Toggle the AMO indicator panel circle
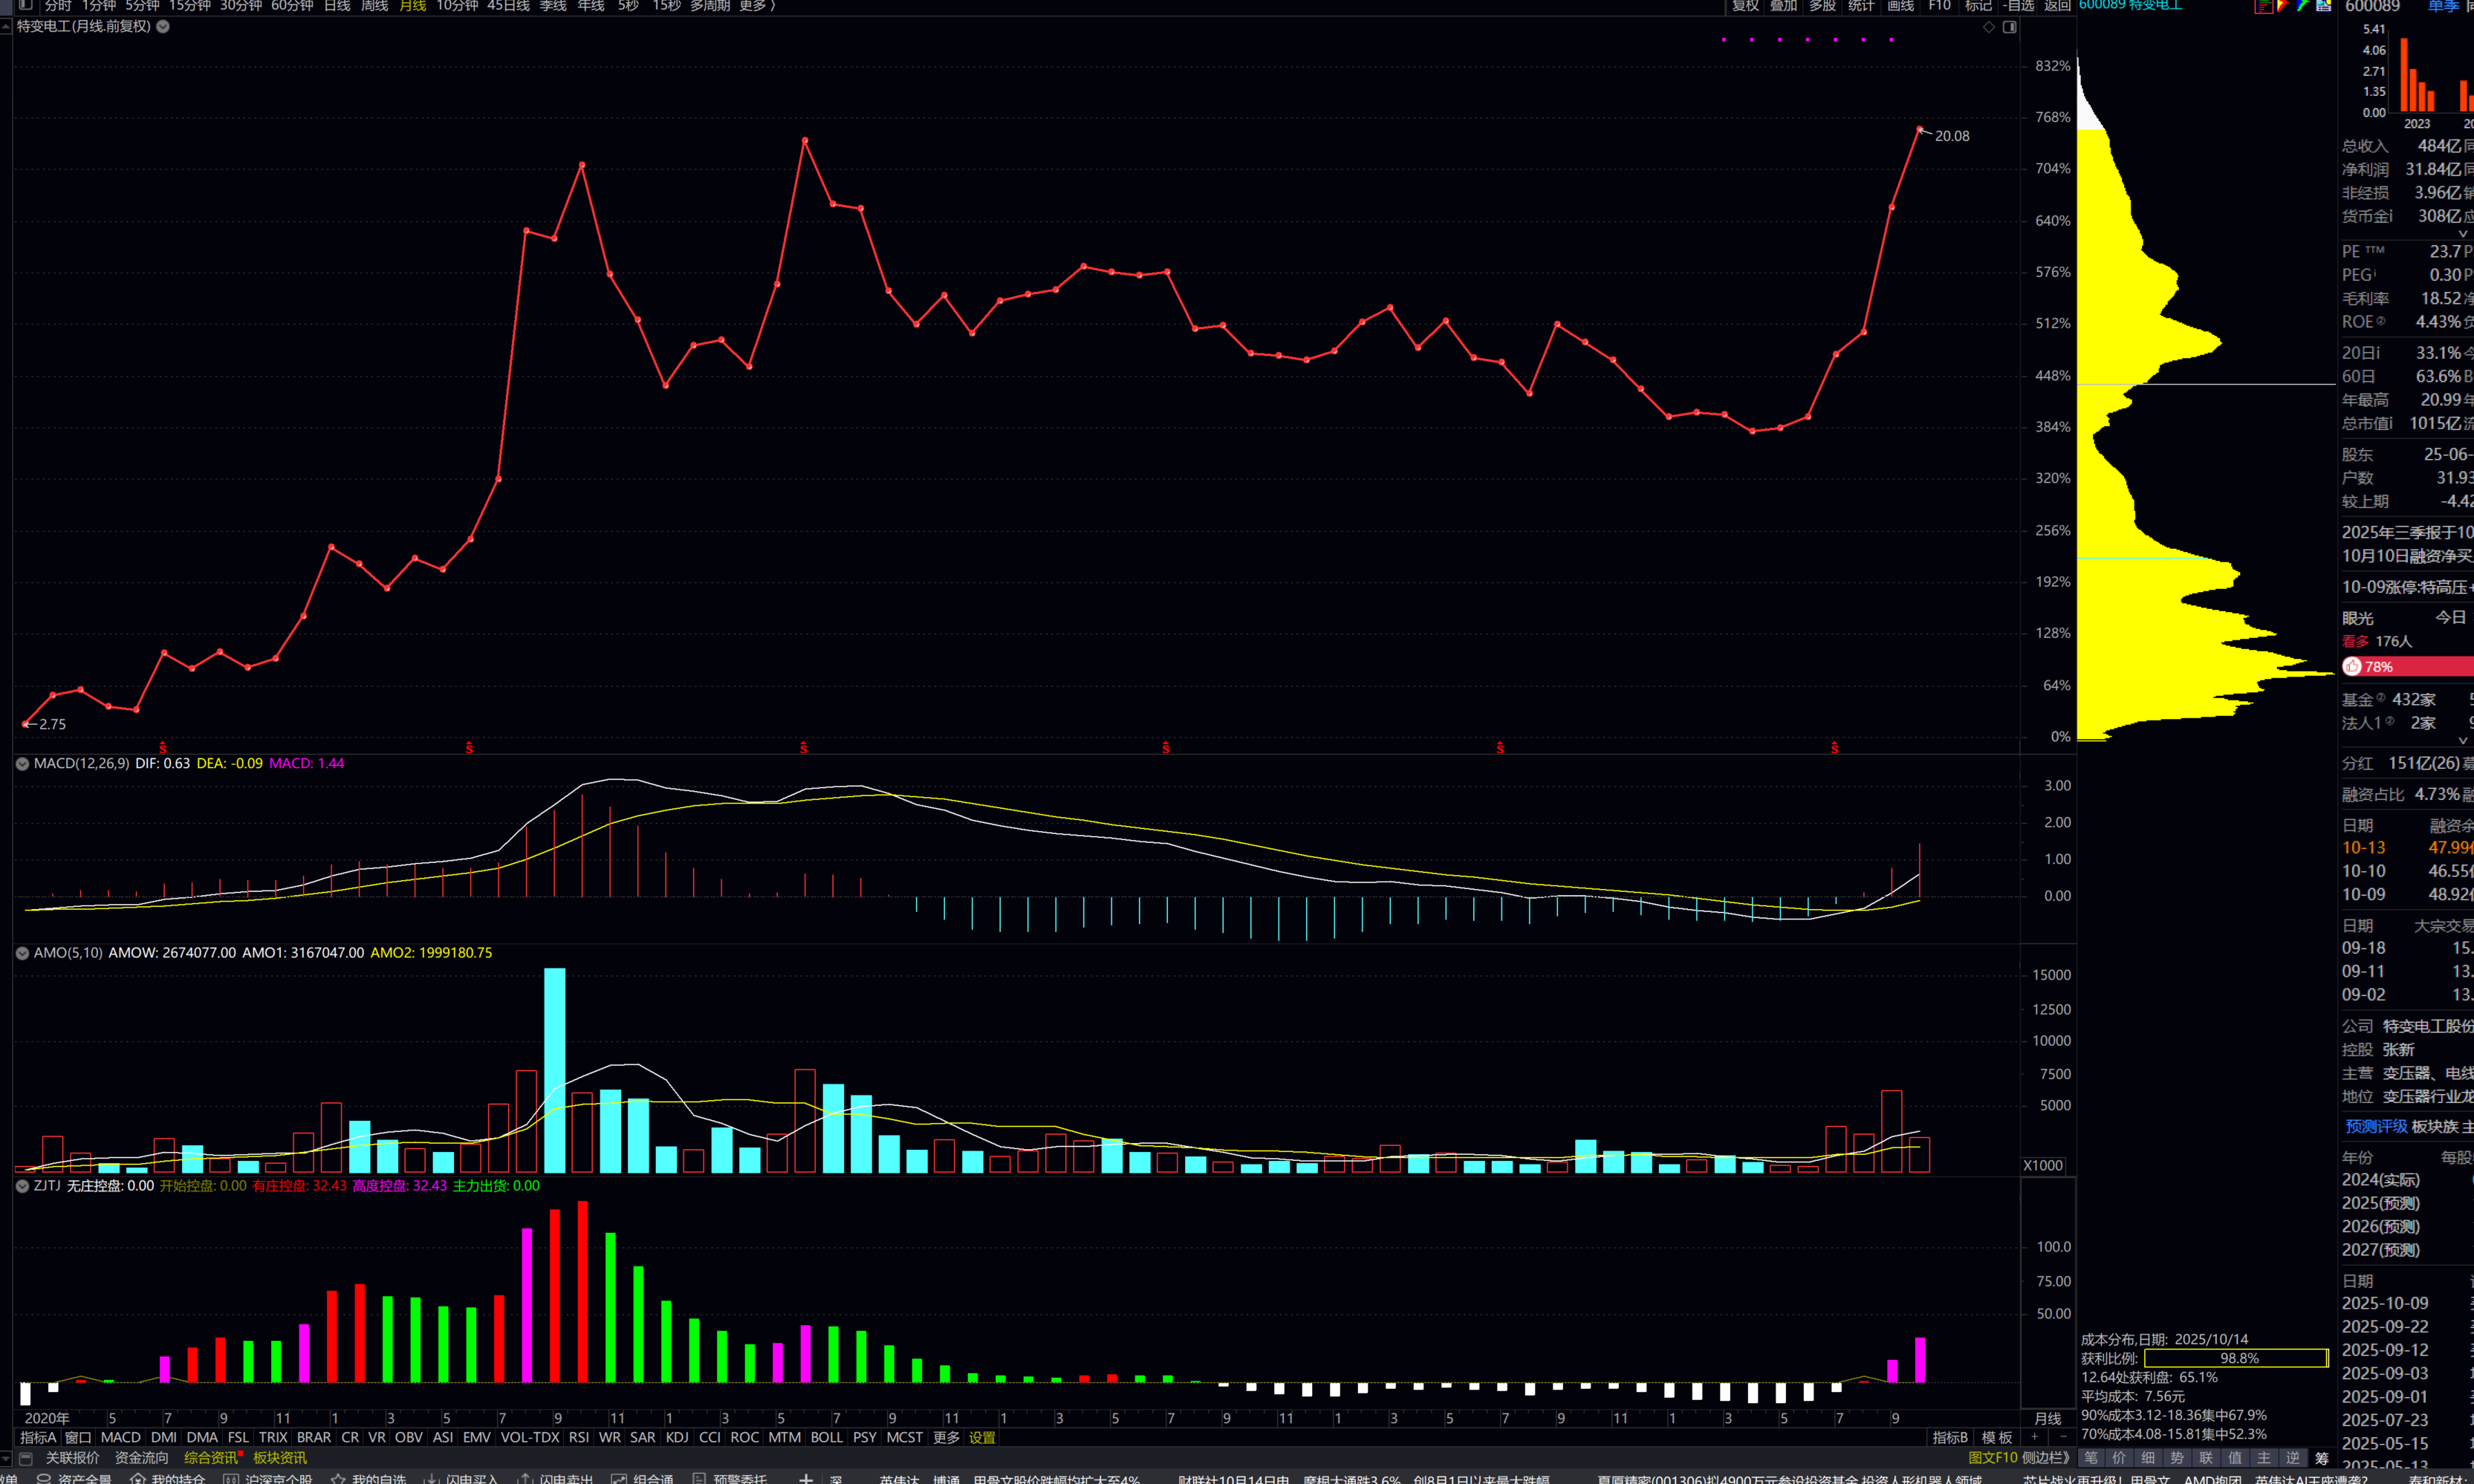The image size is (2474, 1484). coord(22,953)
